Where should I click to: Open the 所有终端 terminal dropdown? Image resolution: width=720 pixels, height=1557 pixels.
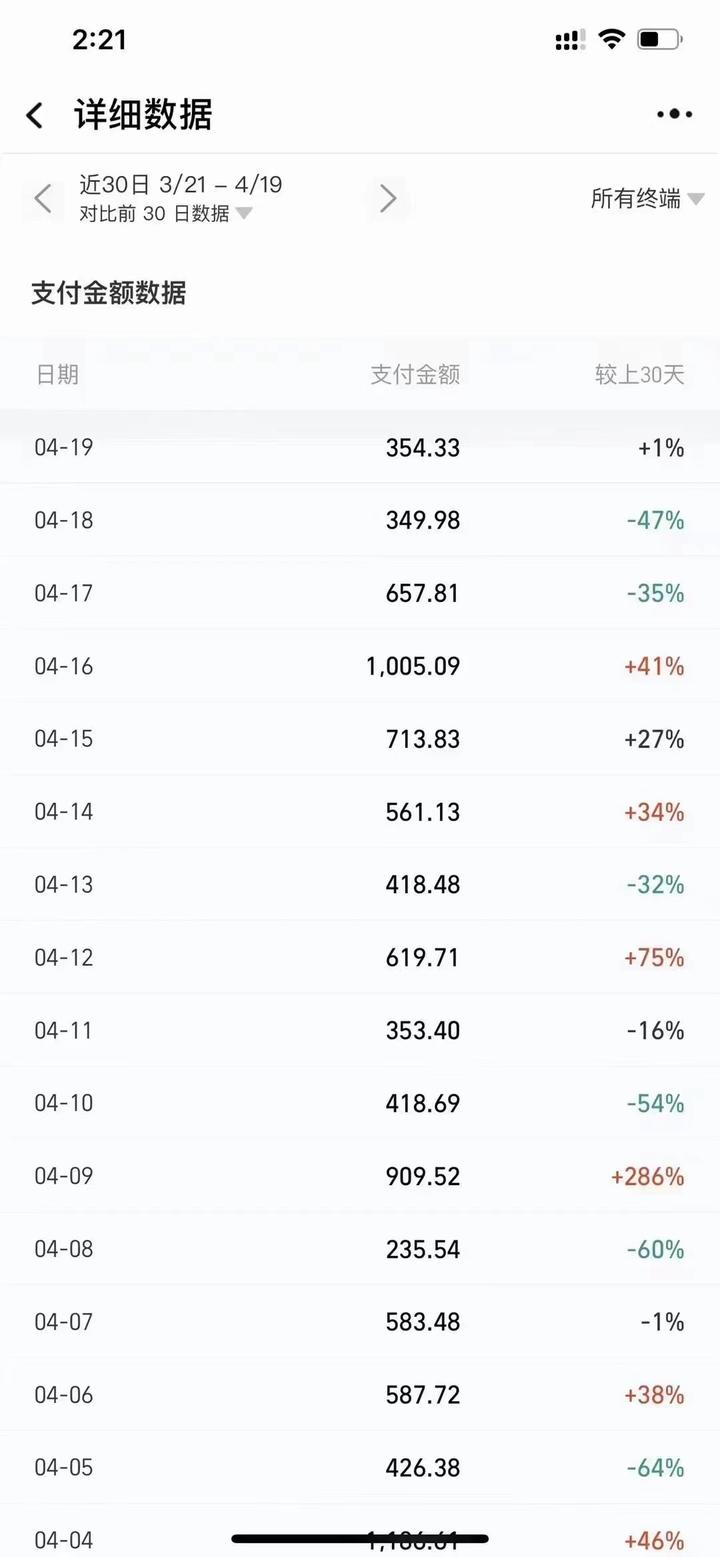click(x=646, y=199)
